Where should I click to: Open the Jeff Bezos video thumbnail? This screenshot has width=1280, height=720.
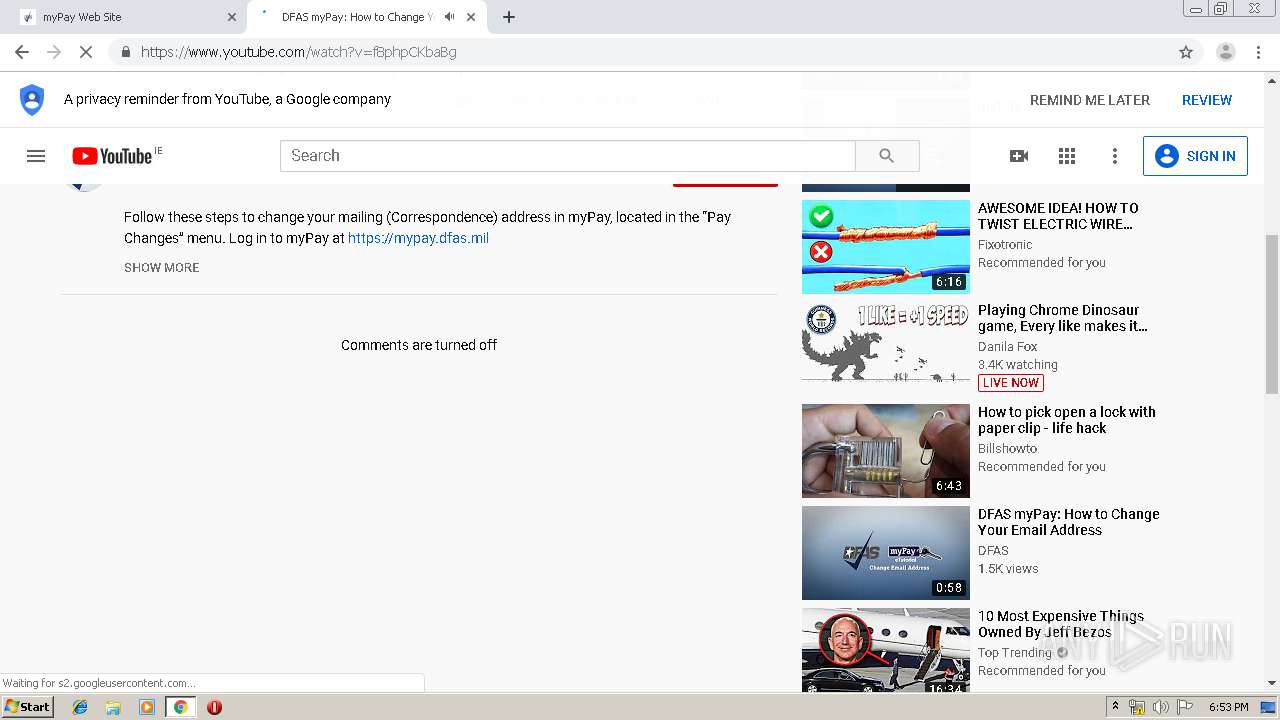click(886, 650)
